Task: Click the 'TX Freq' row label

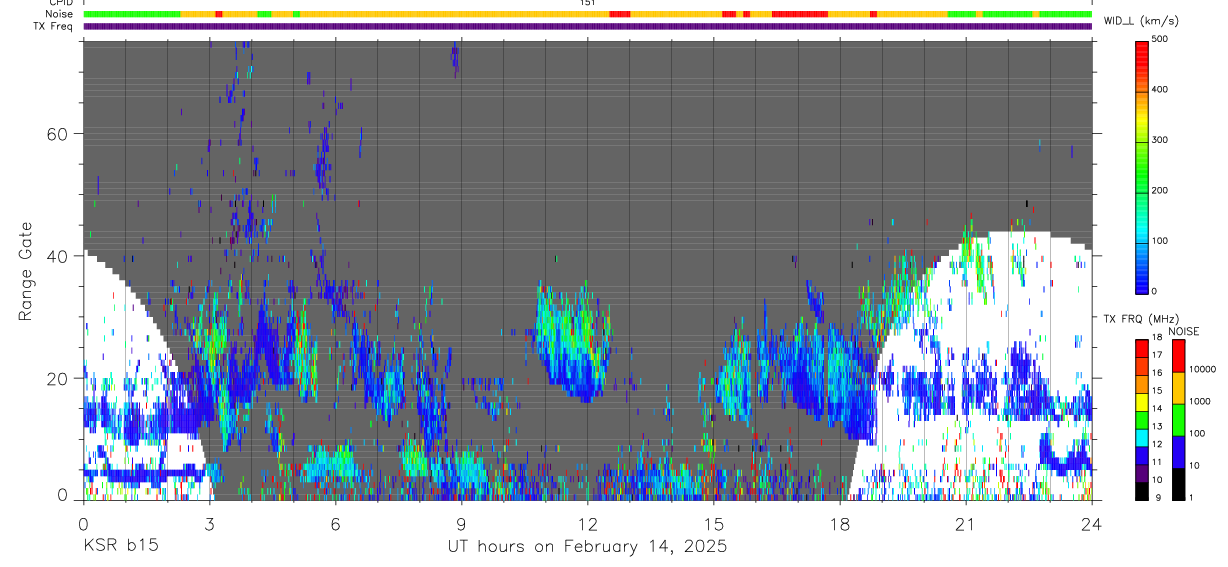Action: (55, 26)
